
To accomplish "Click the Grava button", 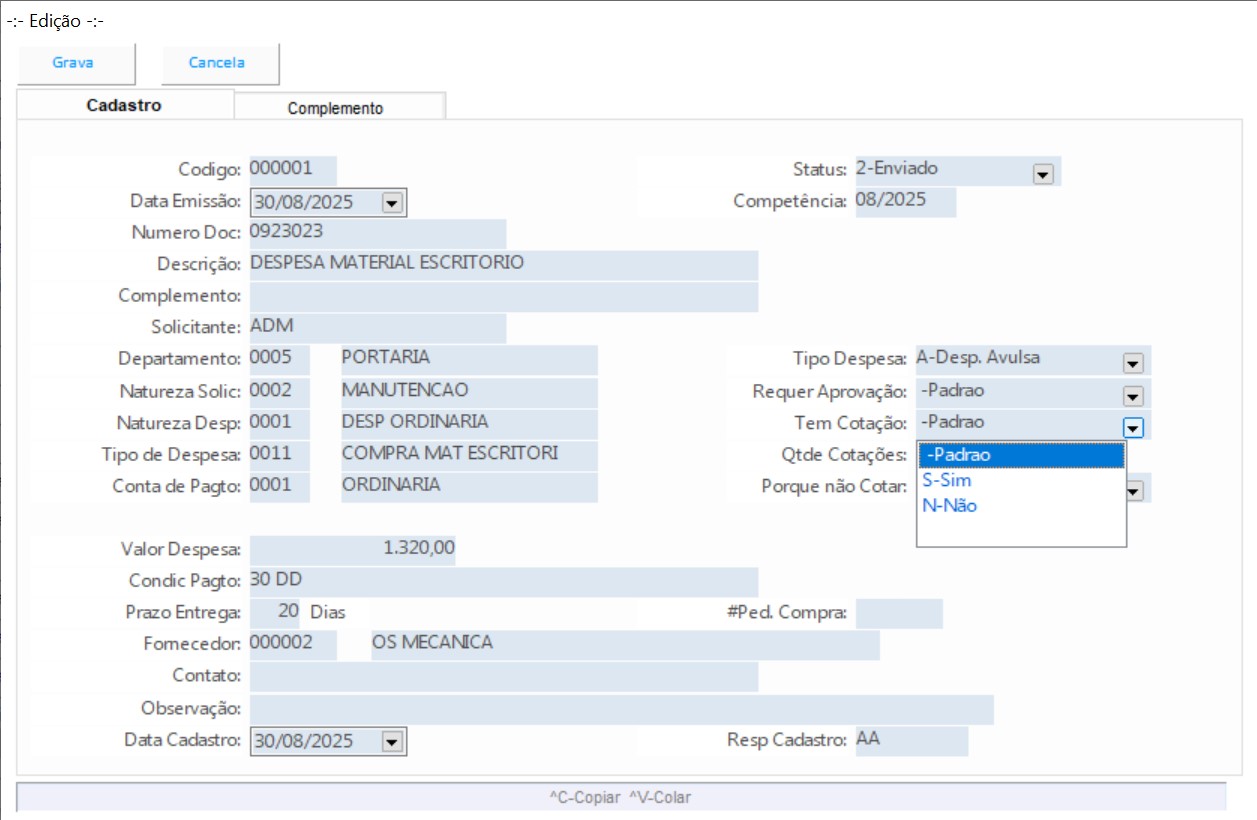I will tap(73, 63).
